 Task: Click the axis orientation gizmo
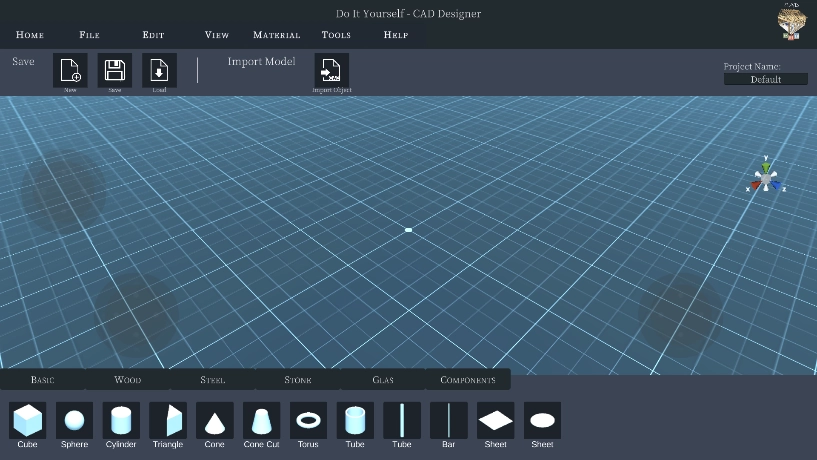pyautogui.click(x=766, y=177)
